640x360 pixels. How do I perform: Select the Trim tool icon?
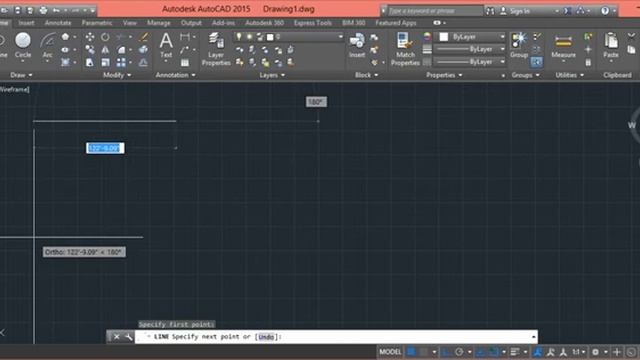(121, 37)
